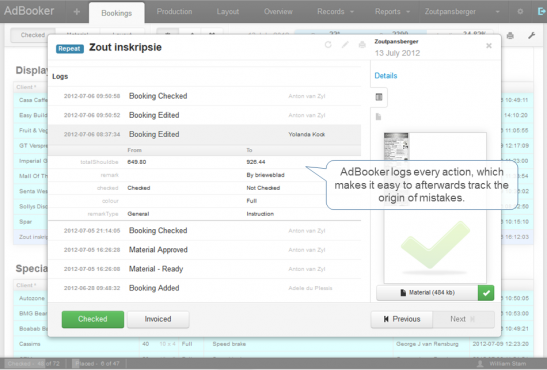Open the Details link
547x370 pixels.
click(385, 76)
